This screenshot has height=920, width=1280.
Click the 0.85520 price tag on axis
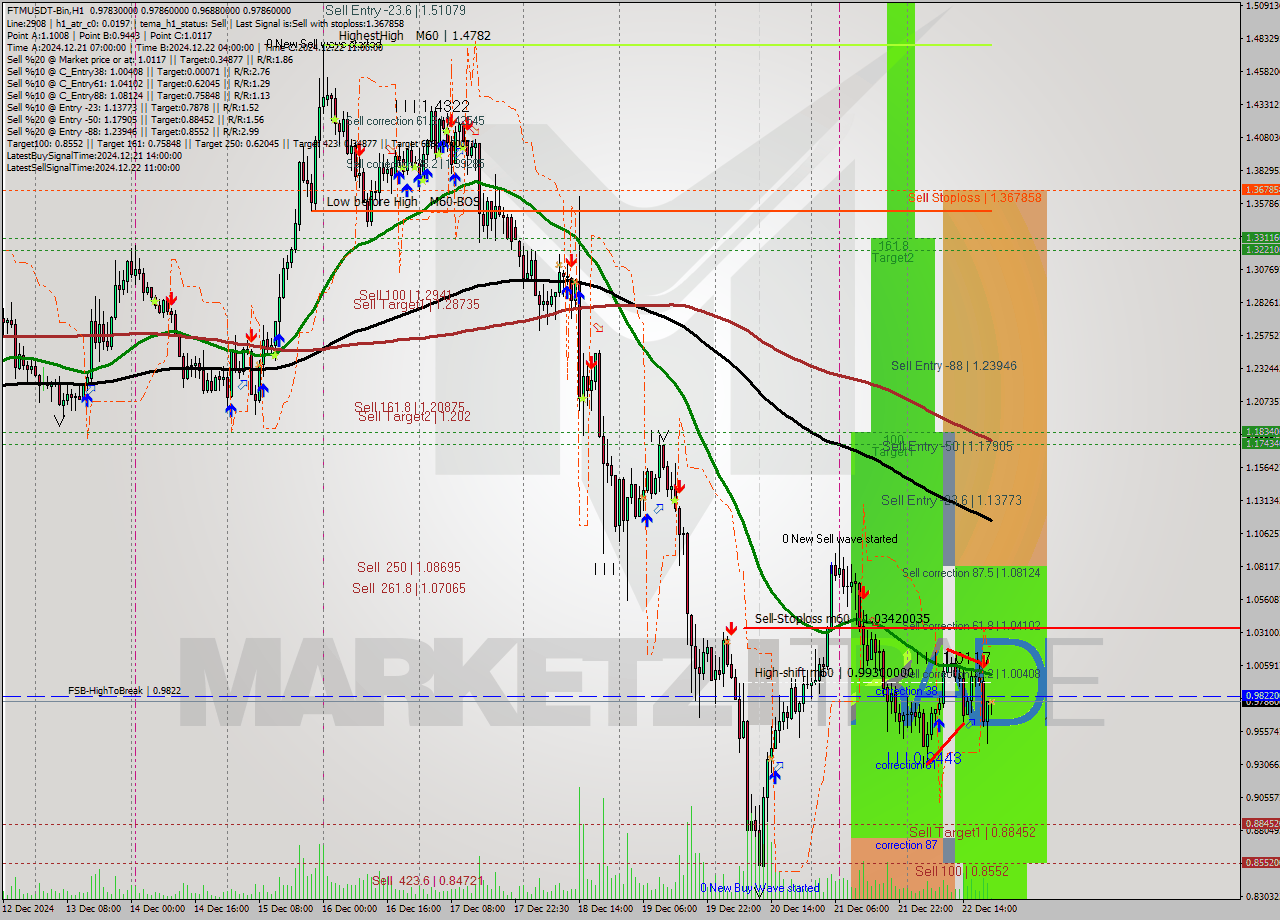click(x=1260, y=862)
